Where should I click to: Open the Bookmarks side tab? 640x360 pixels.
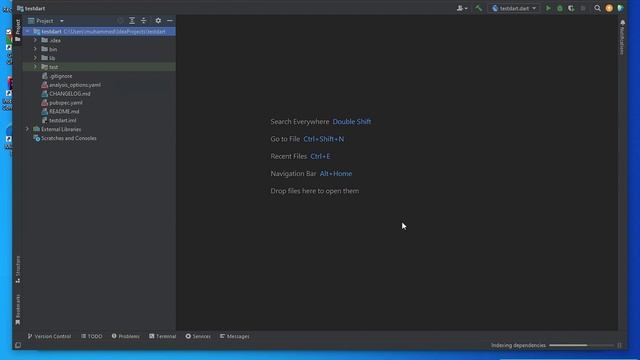pyautogui.click(x=18, y=309)
